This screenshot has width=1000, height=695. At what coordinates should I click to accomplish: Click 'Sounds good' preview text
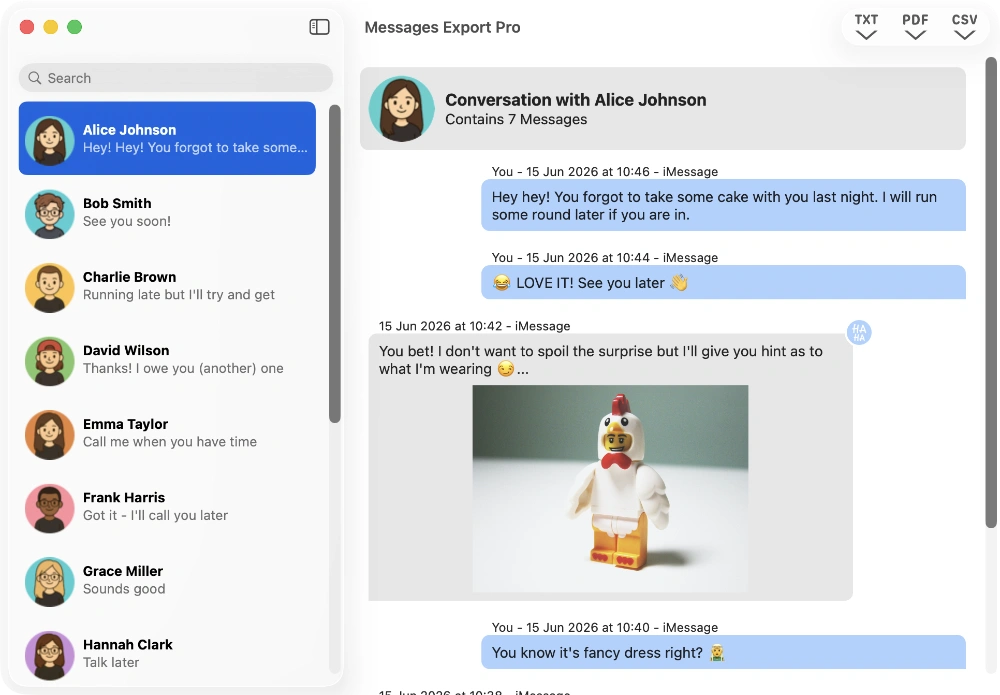pyautogui.click(x=124, y=589)
